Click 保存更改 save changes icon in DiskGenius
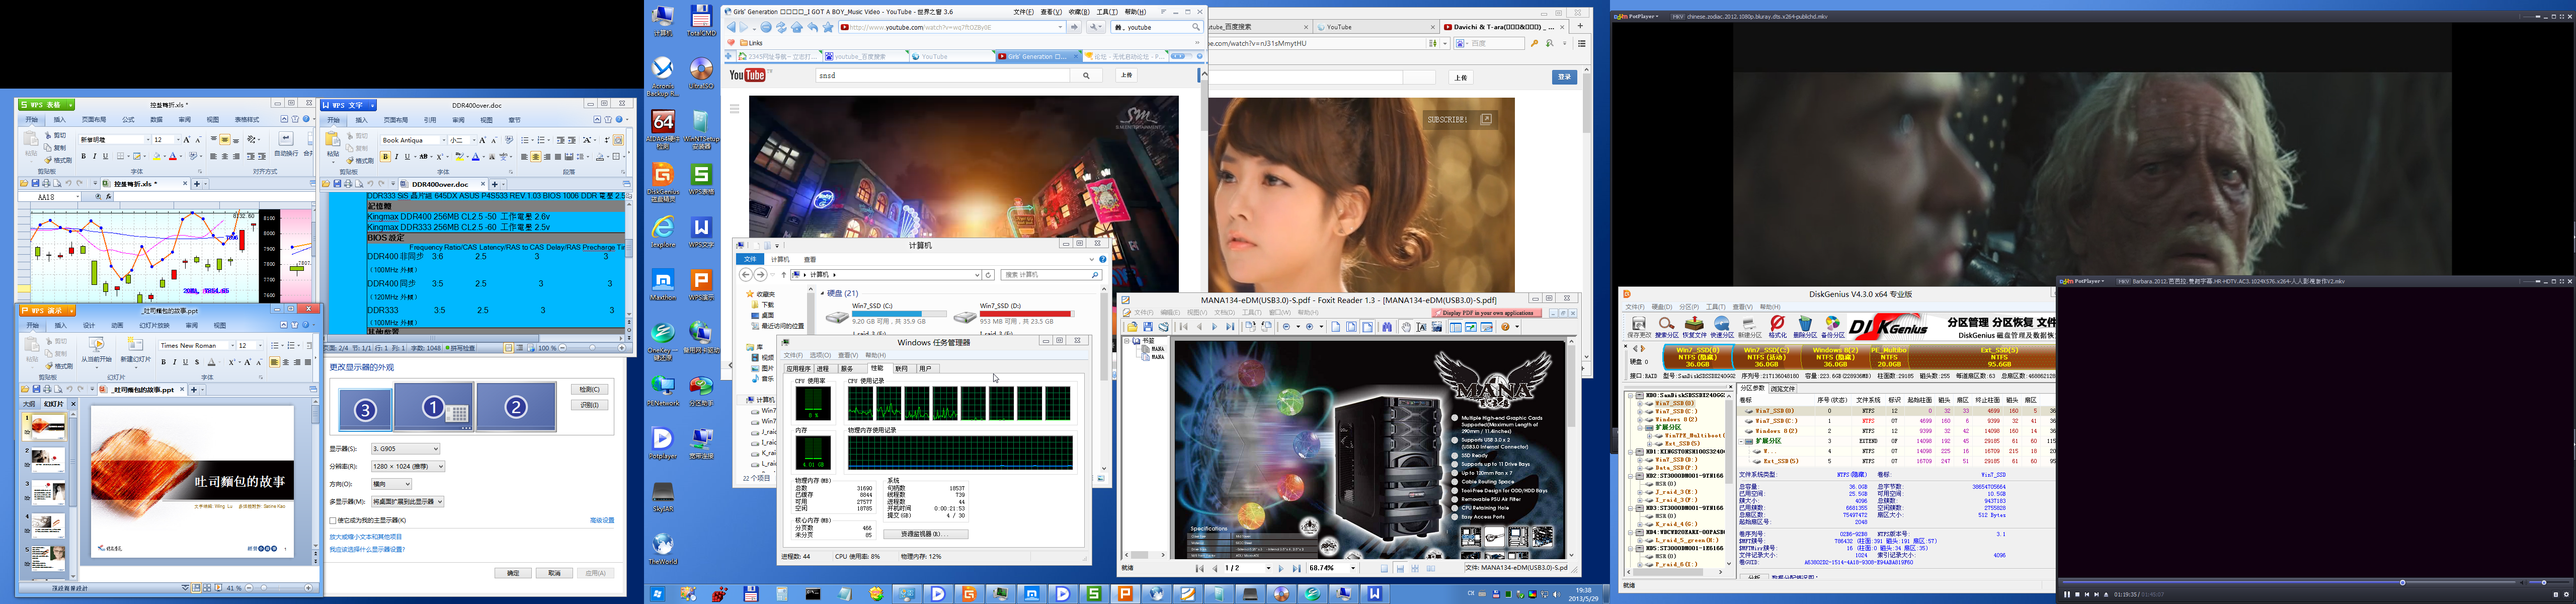Image resolution: width=2576 pixels, height=604 pixels. click(1639, 327)
